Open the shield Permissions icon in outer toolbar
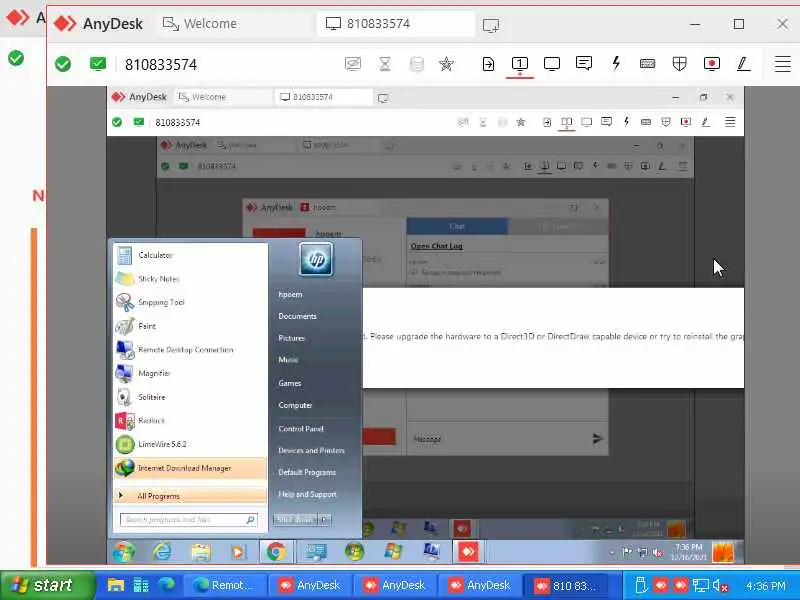The height and width of the screenshot is (600, 800). tap(680, 64)
